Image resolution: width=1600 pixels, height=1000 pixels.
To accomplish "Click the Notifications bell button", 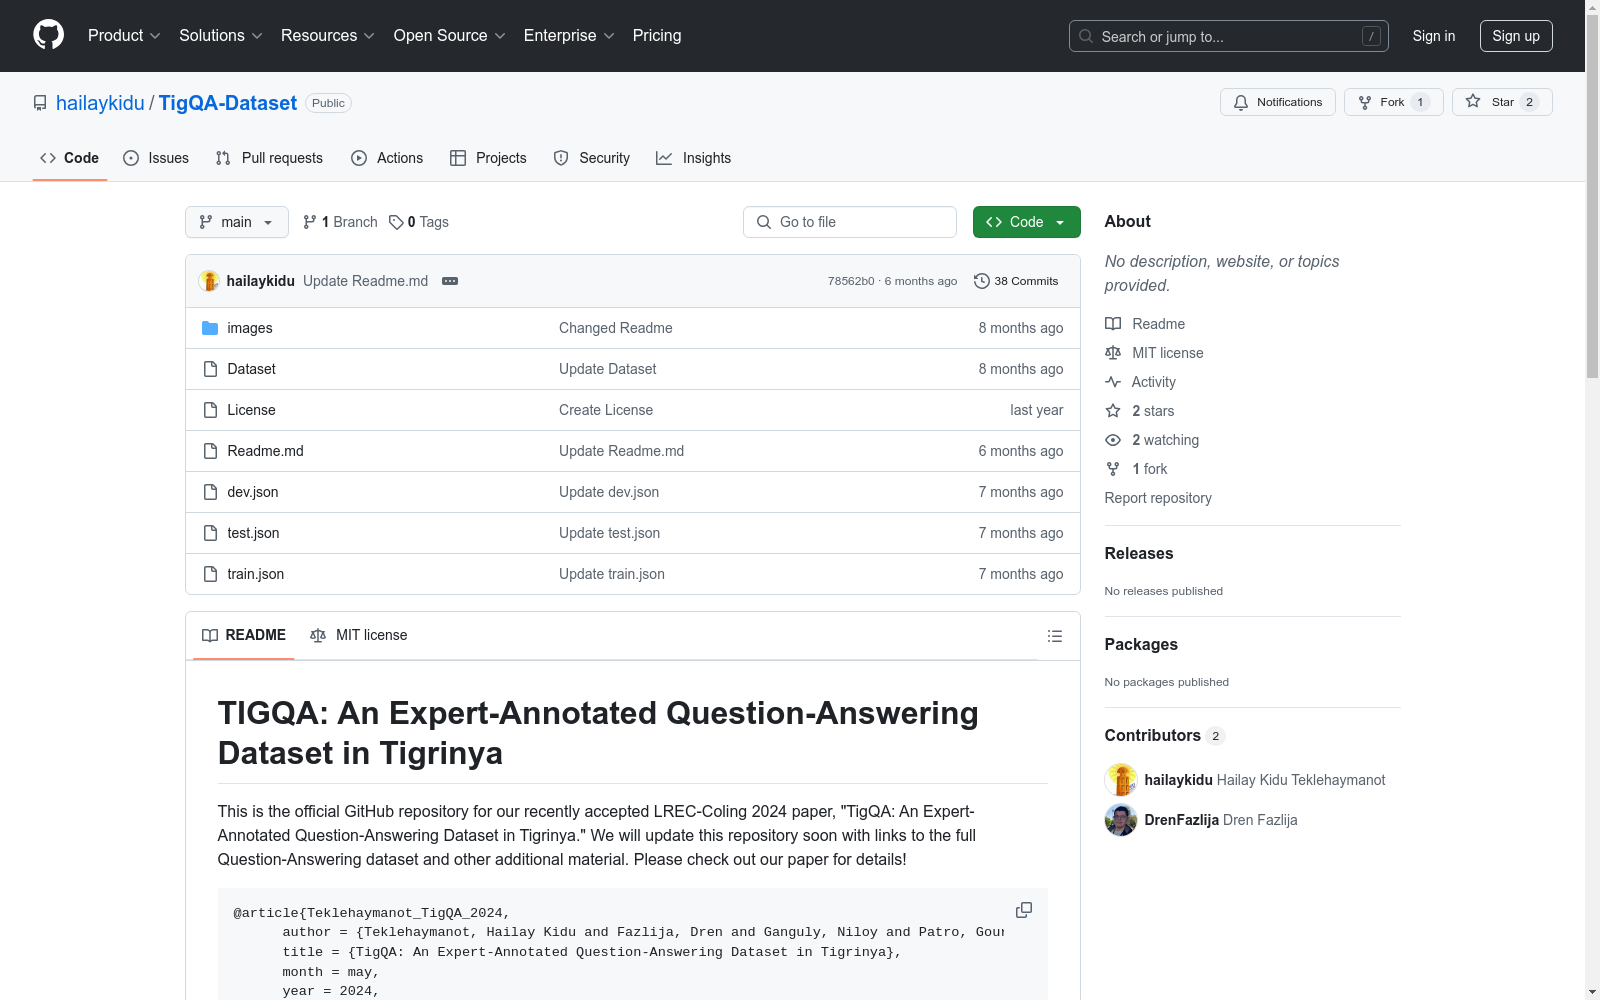I will [x=1277, y=102].
